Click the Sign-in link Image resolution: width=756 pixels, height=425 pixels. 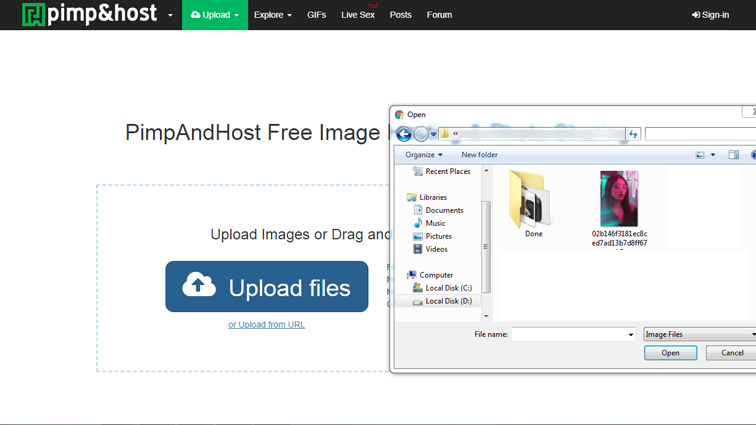[711, 15]
